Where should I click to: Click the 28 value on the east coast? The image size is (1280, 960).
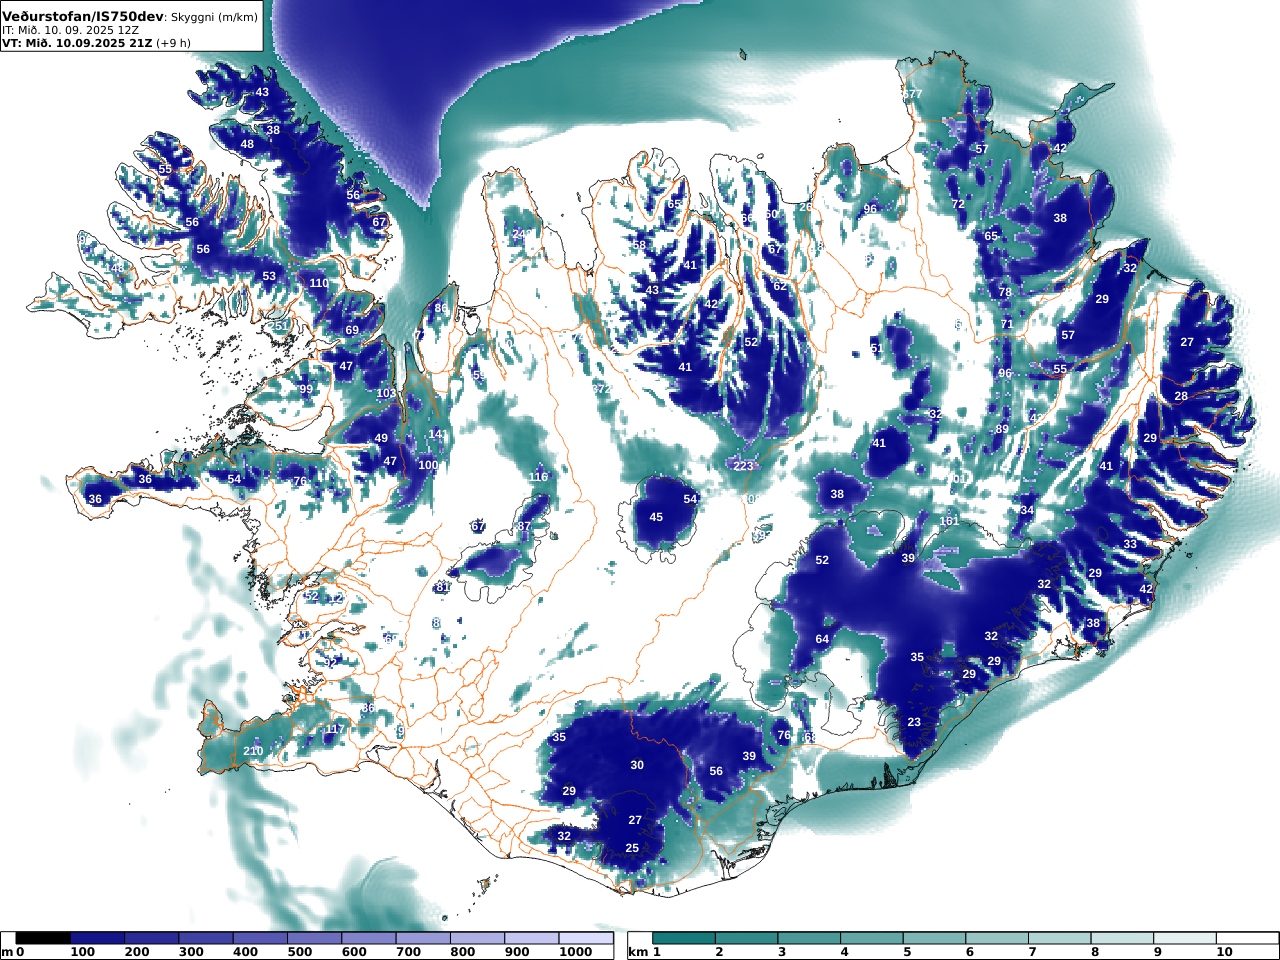click(1181, 396)
